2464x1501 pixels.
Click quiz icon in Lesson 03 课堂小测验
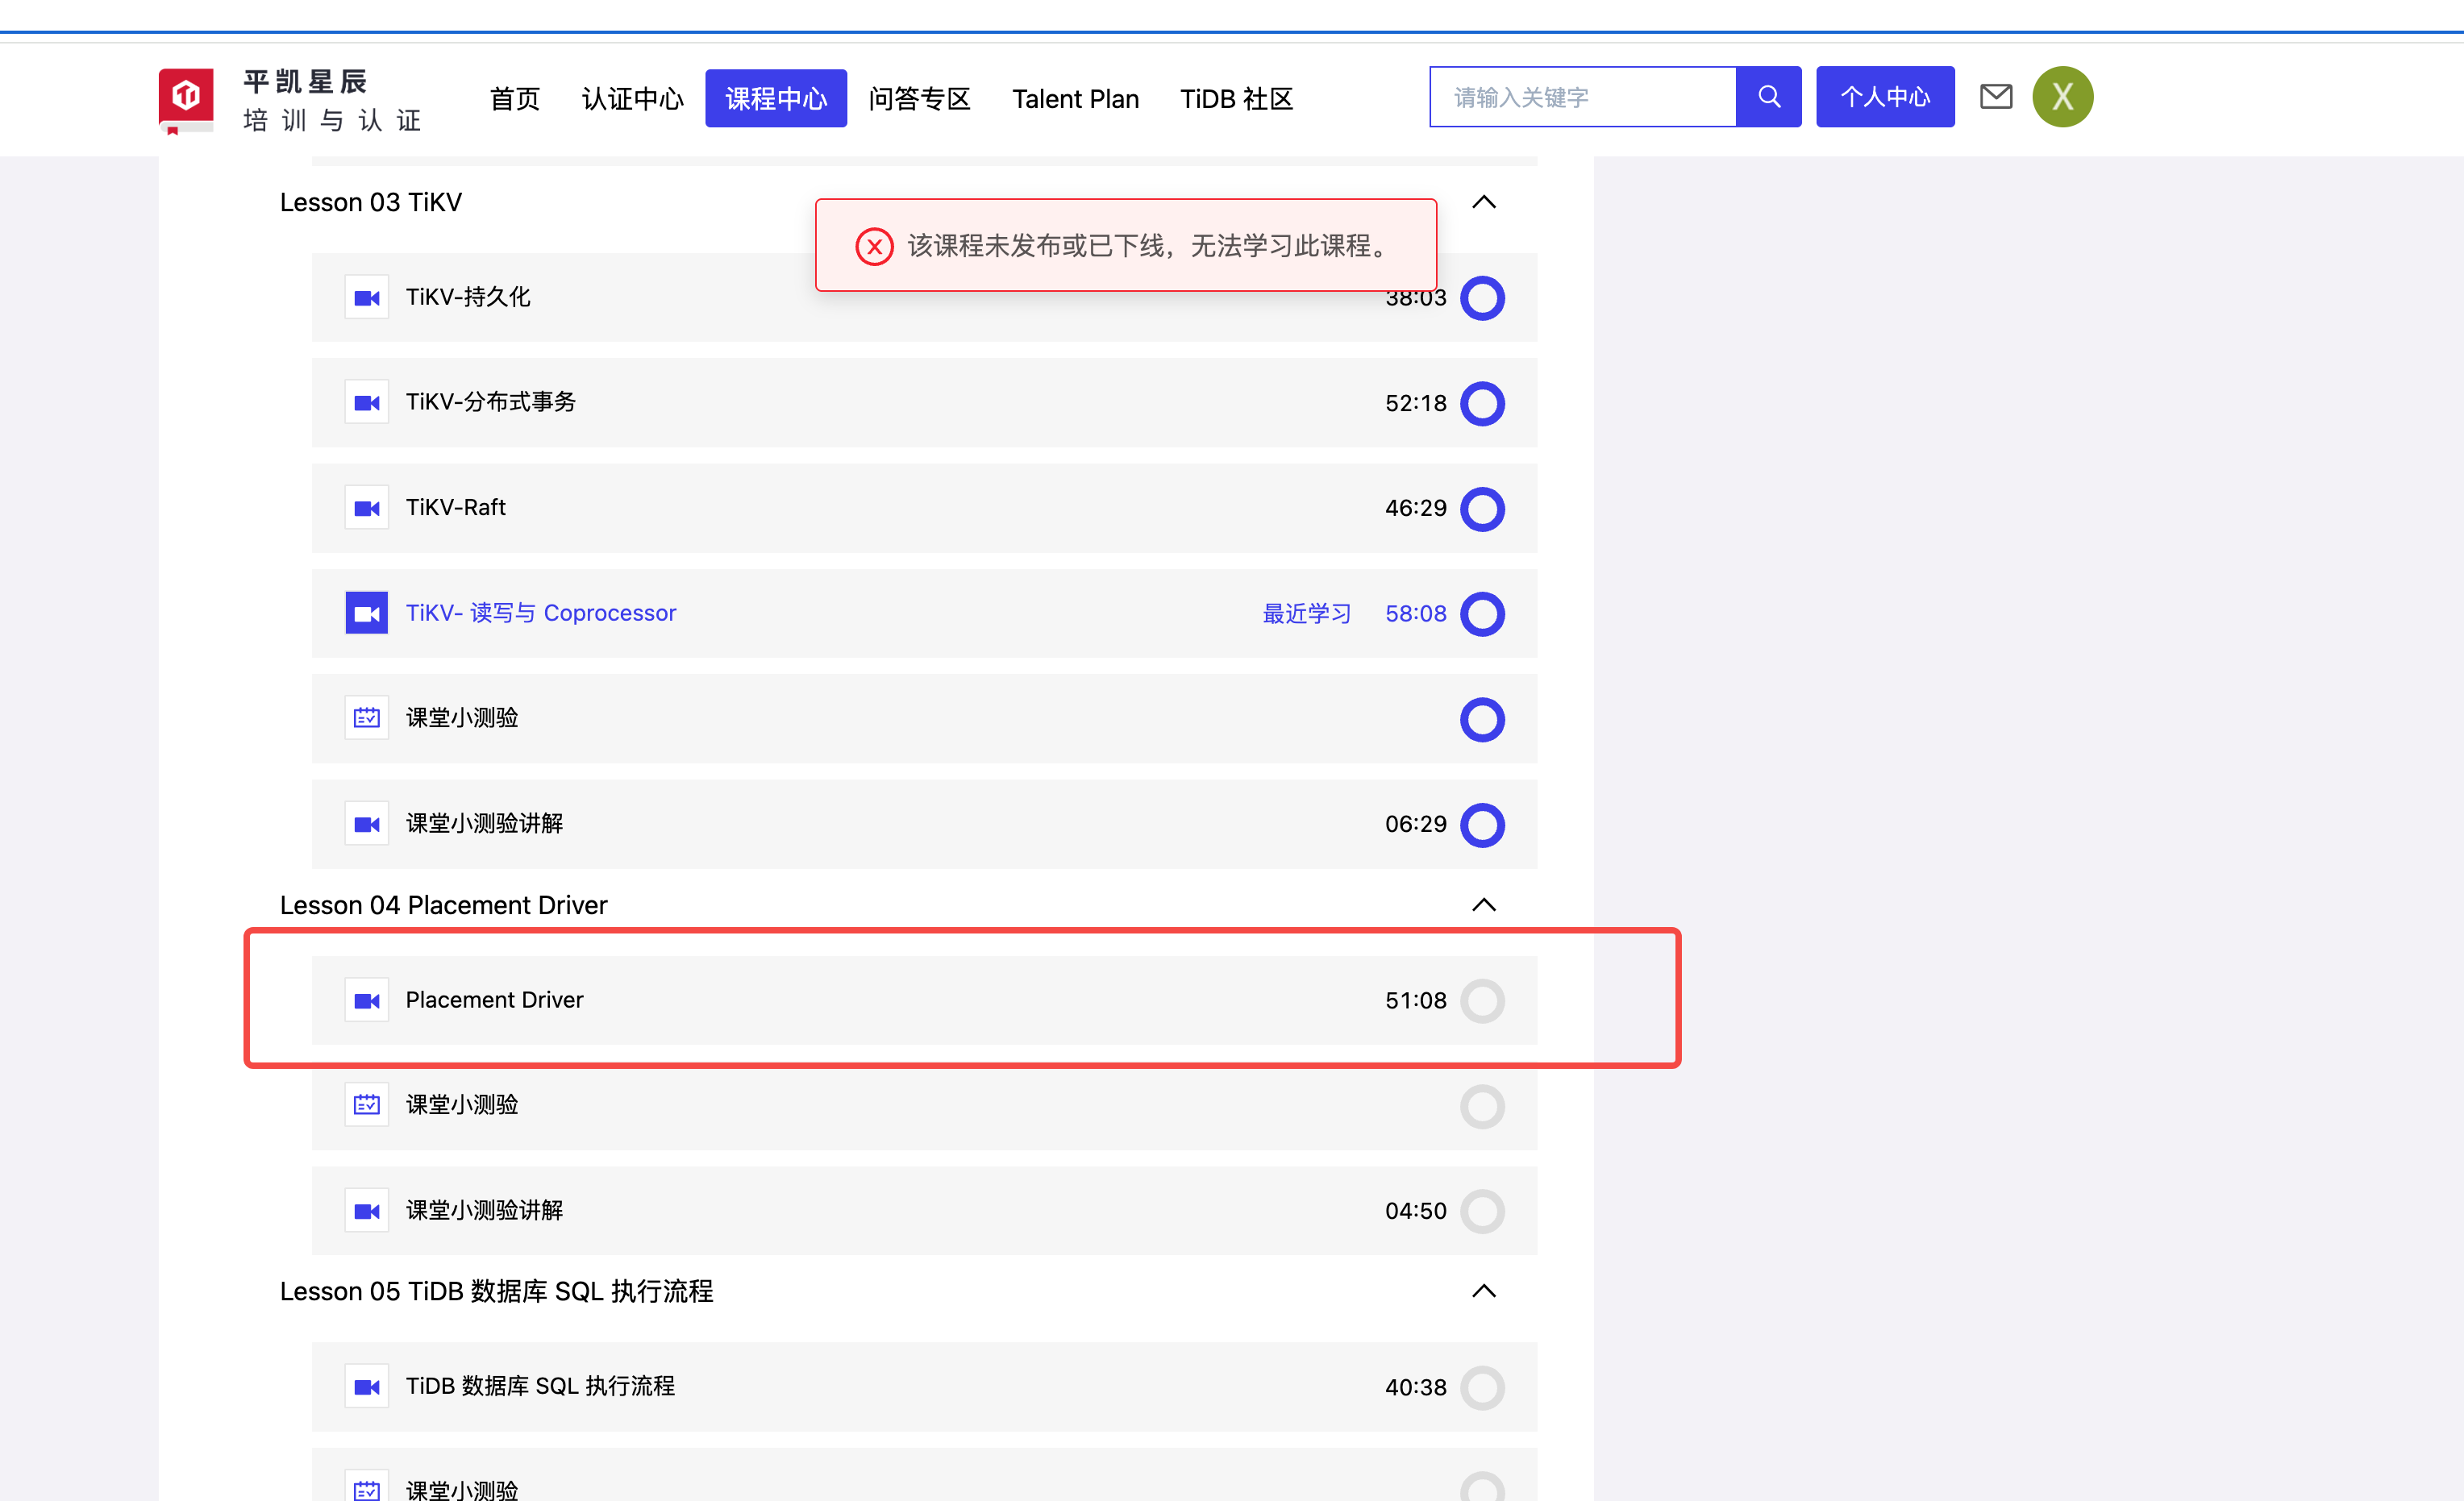[x=366, y=718]
